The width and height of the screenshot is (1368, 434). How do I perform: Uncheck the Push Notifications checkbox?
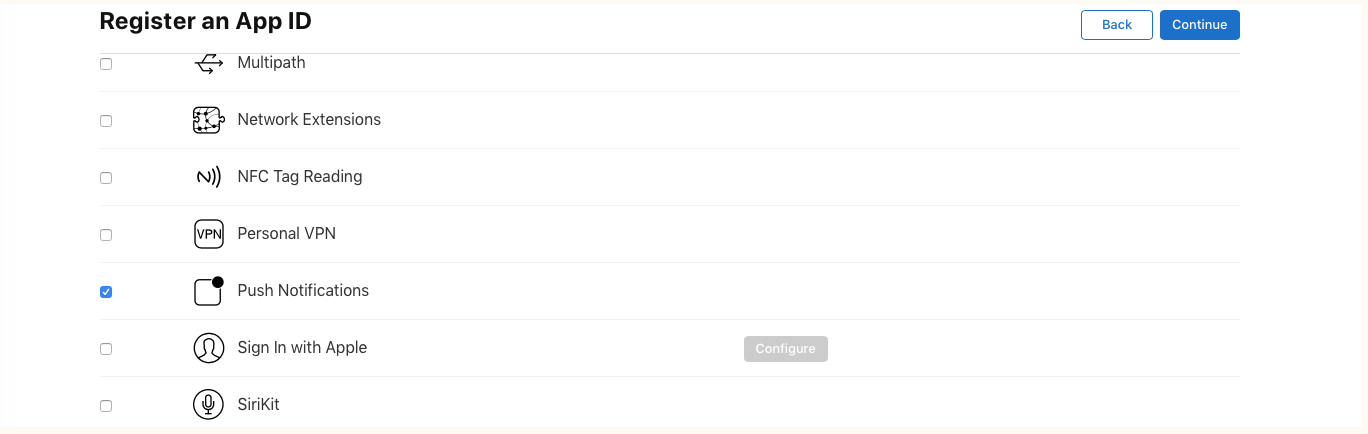(x=106, y=292)
